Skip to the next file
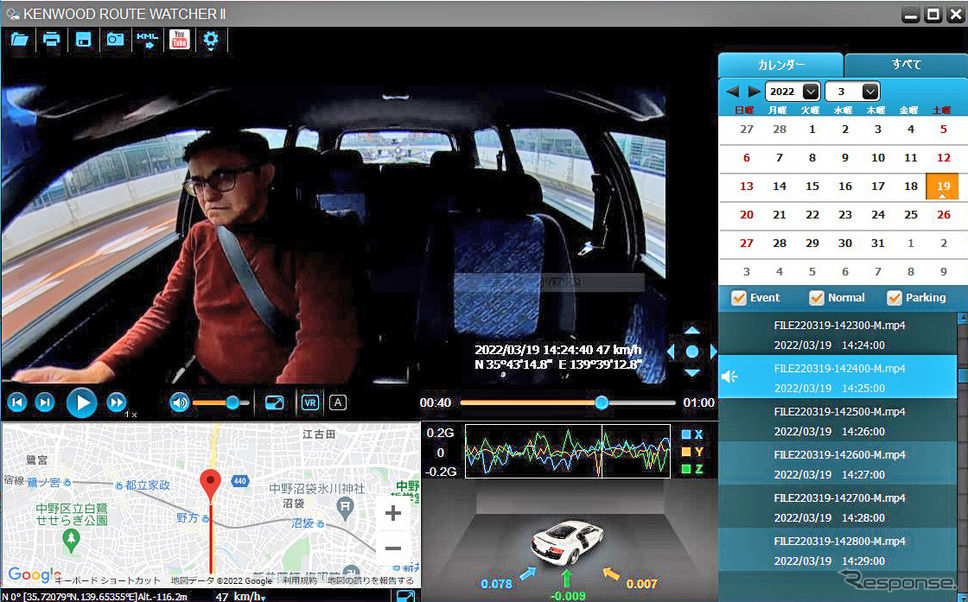Image resolution: width=968 pixels, height=602 pixels. (44, 403)
